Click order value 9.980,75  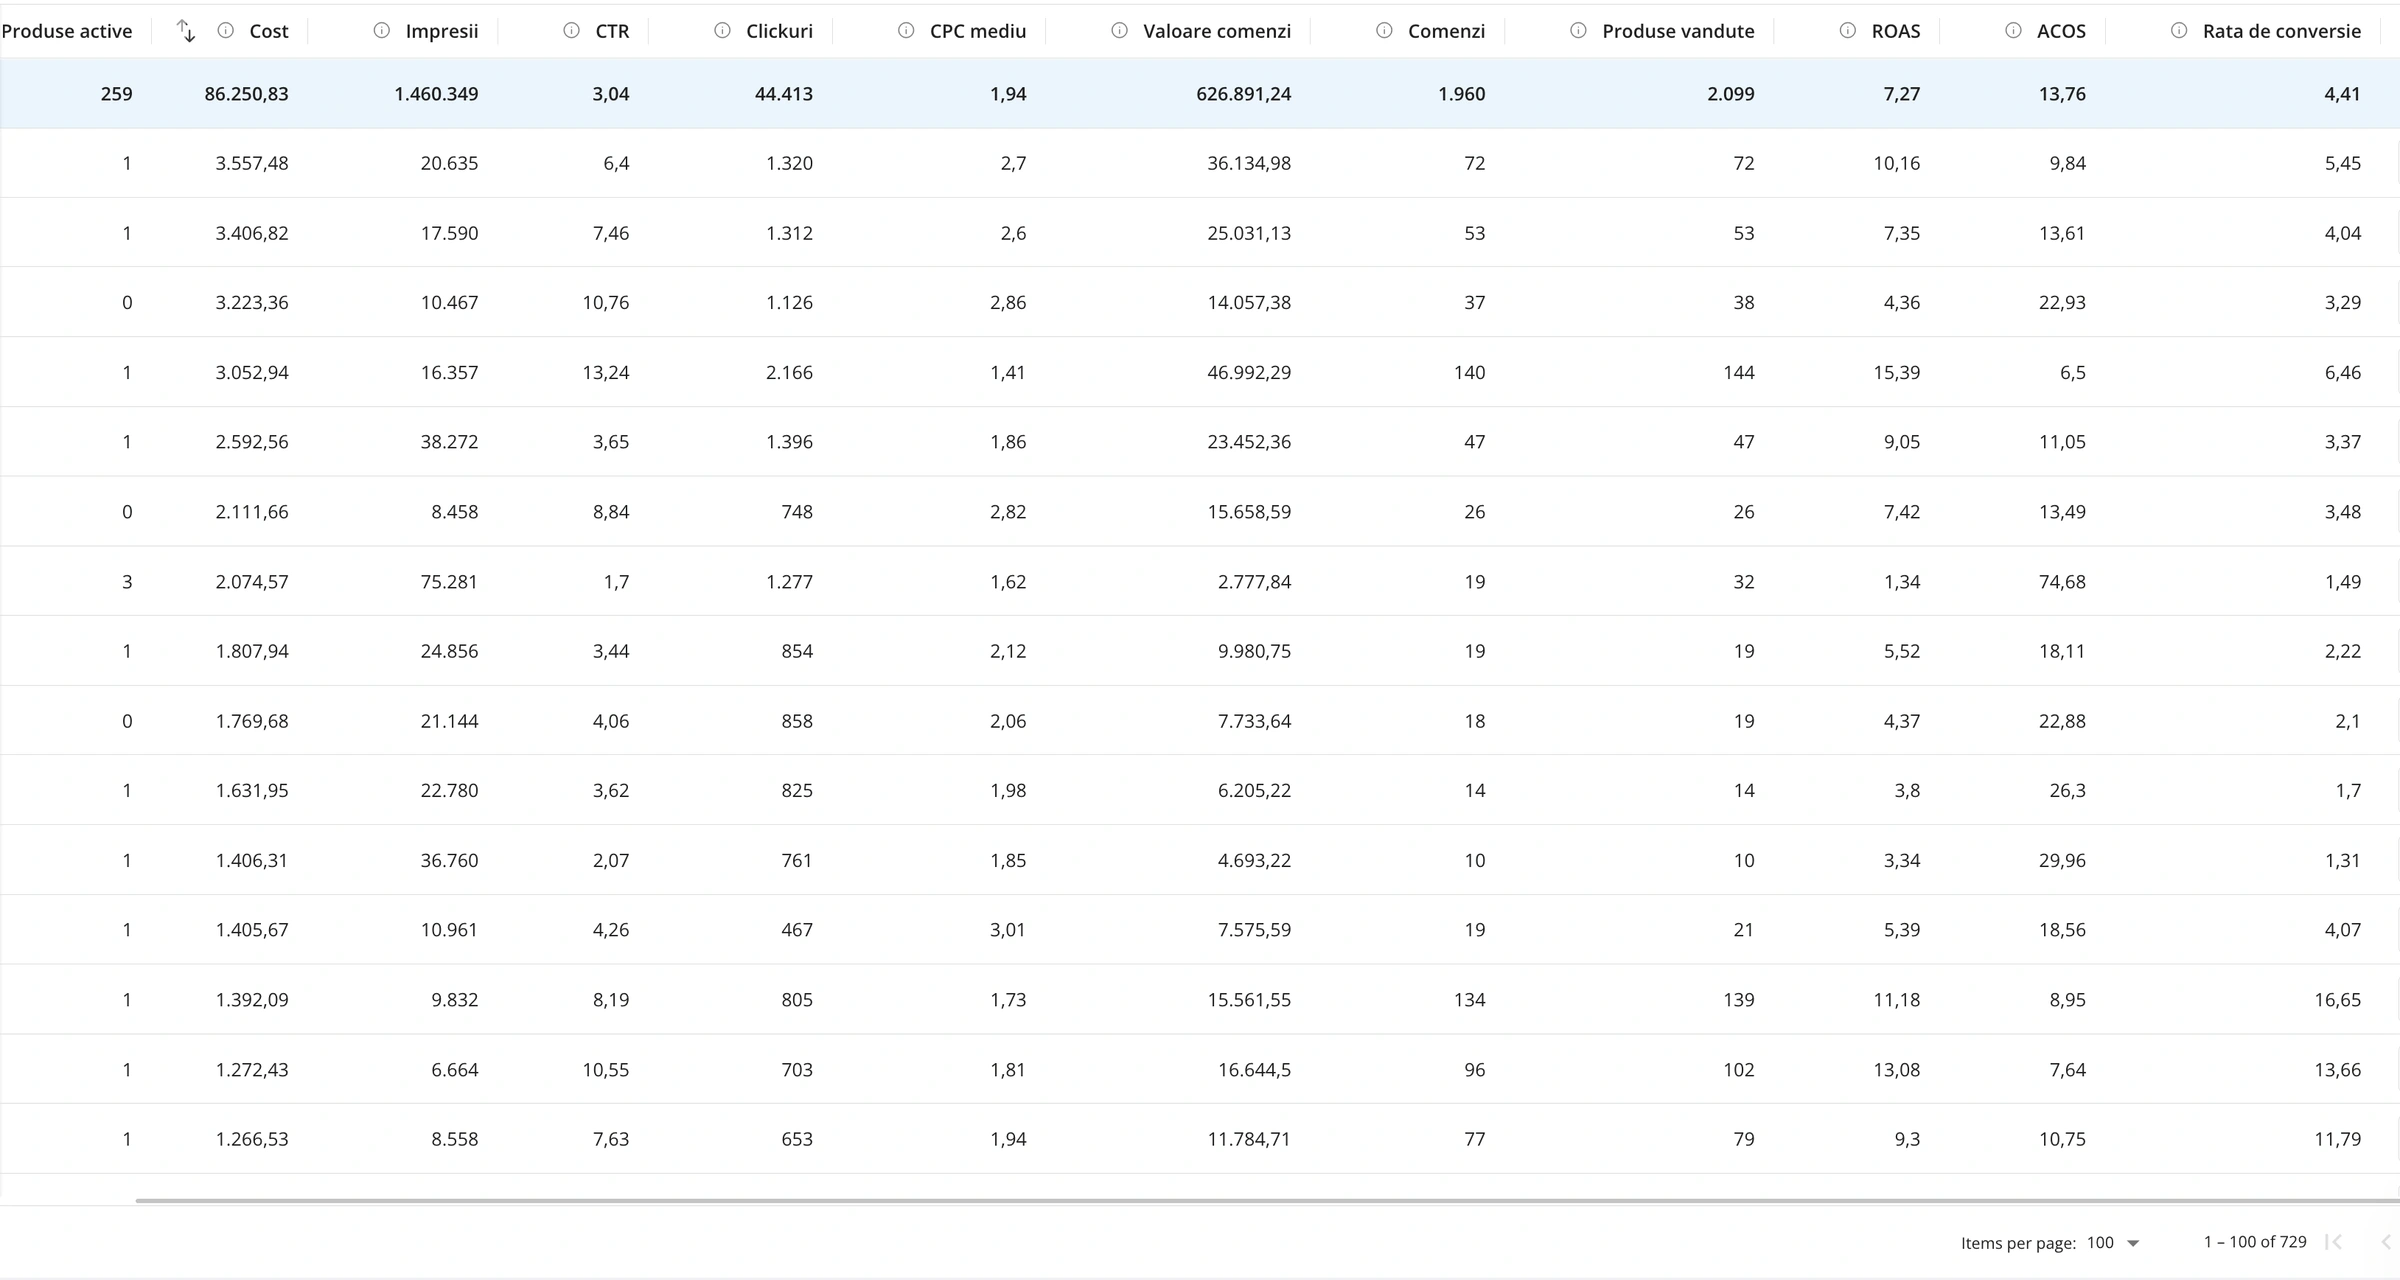click(x=1254, y=651)
